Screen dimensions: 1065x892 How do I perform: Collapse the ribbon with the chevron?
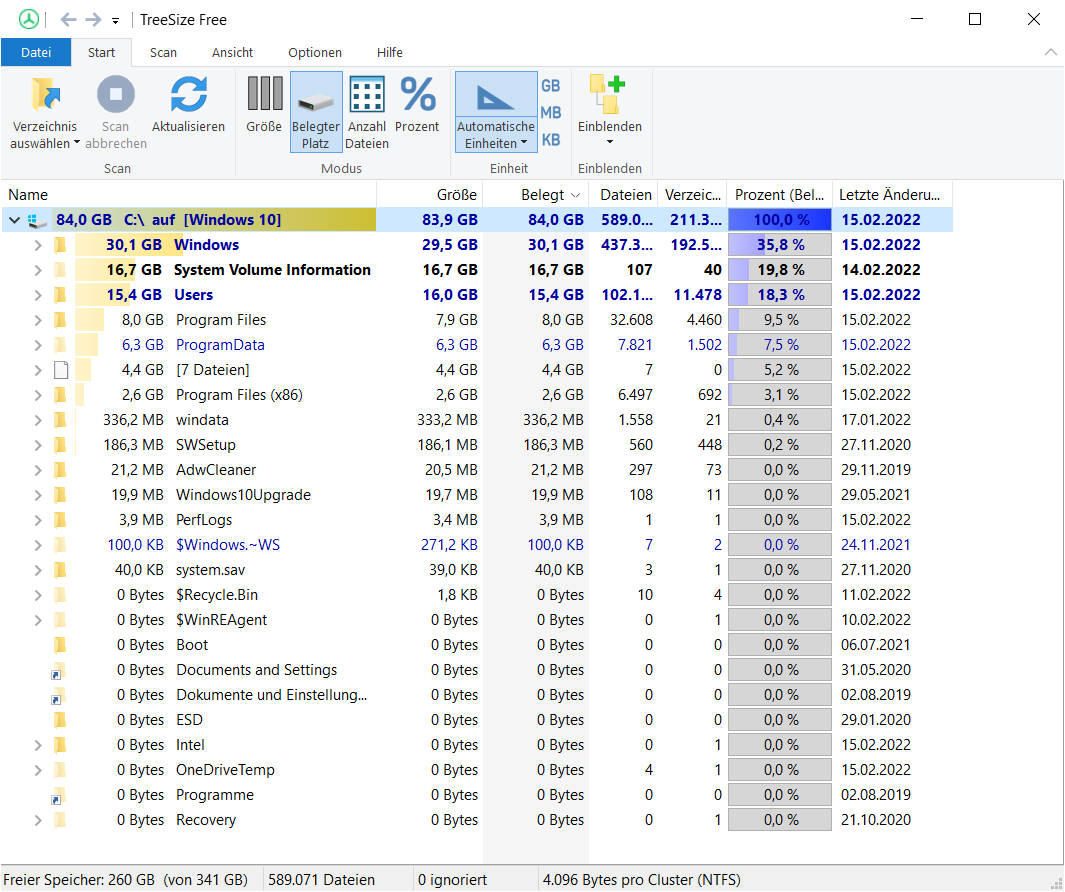[1050, 52]
